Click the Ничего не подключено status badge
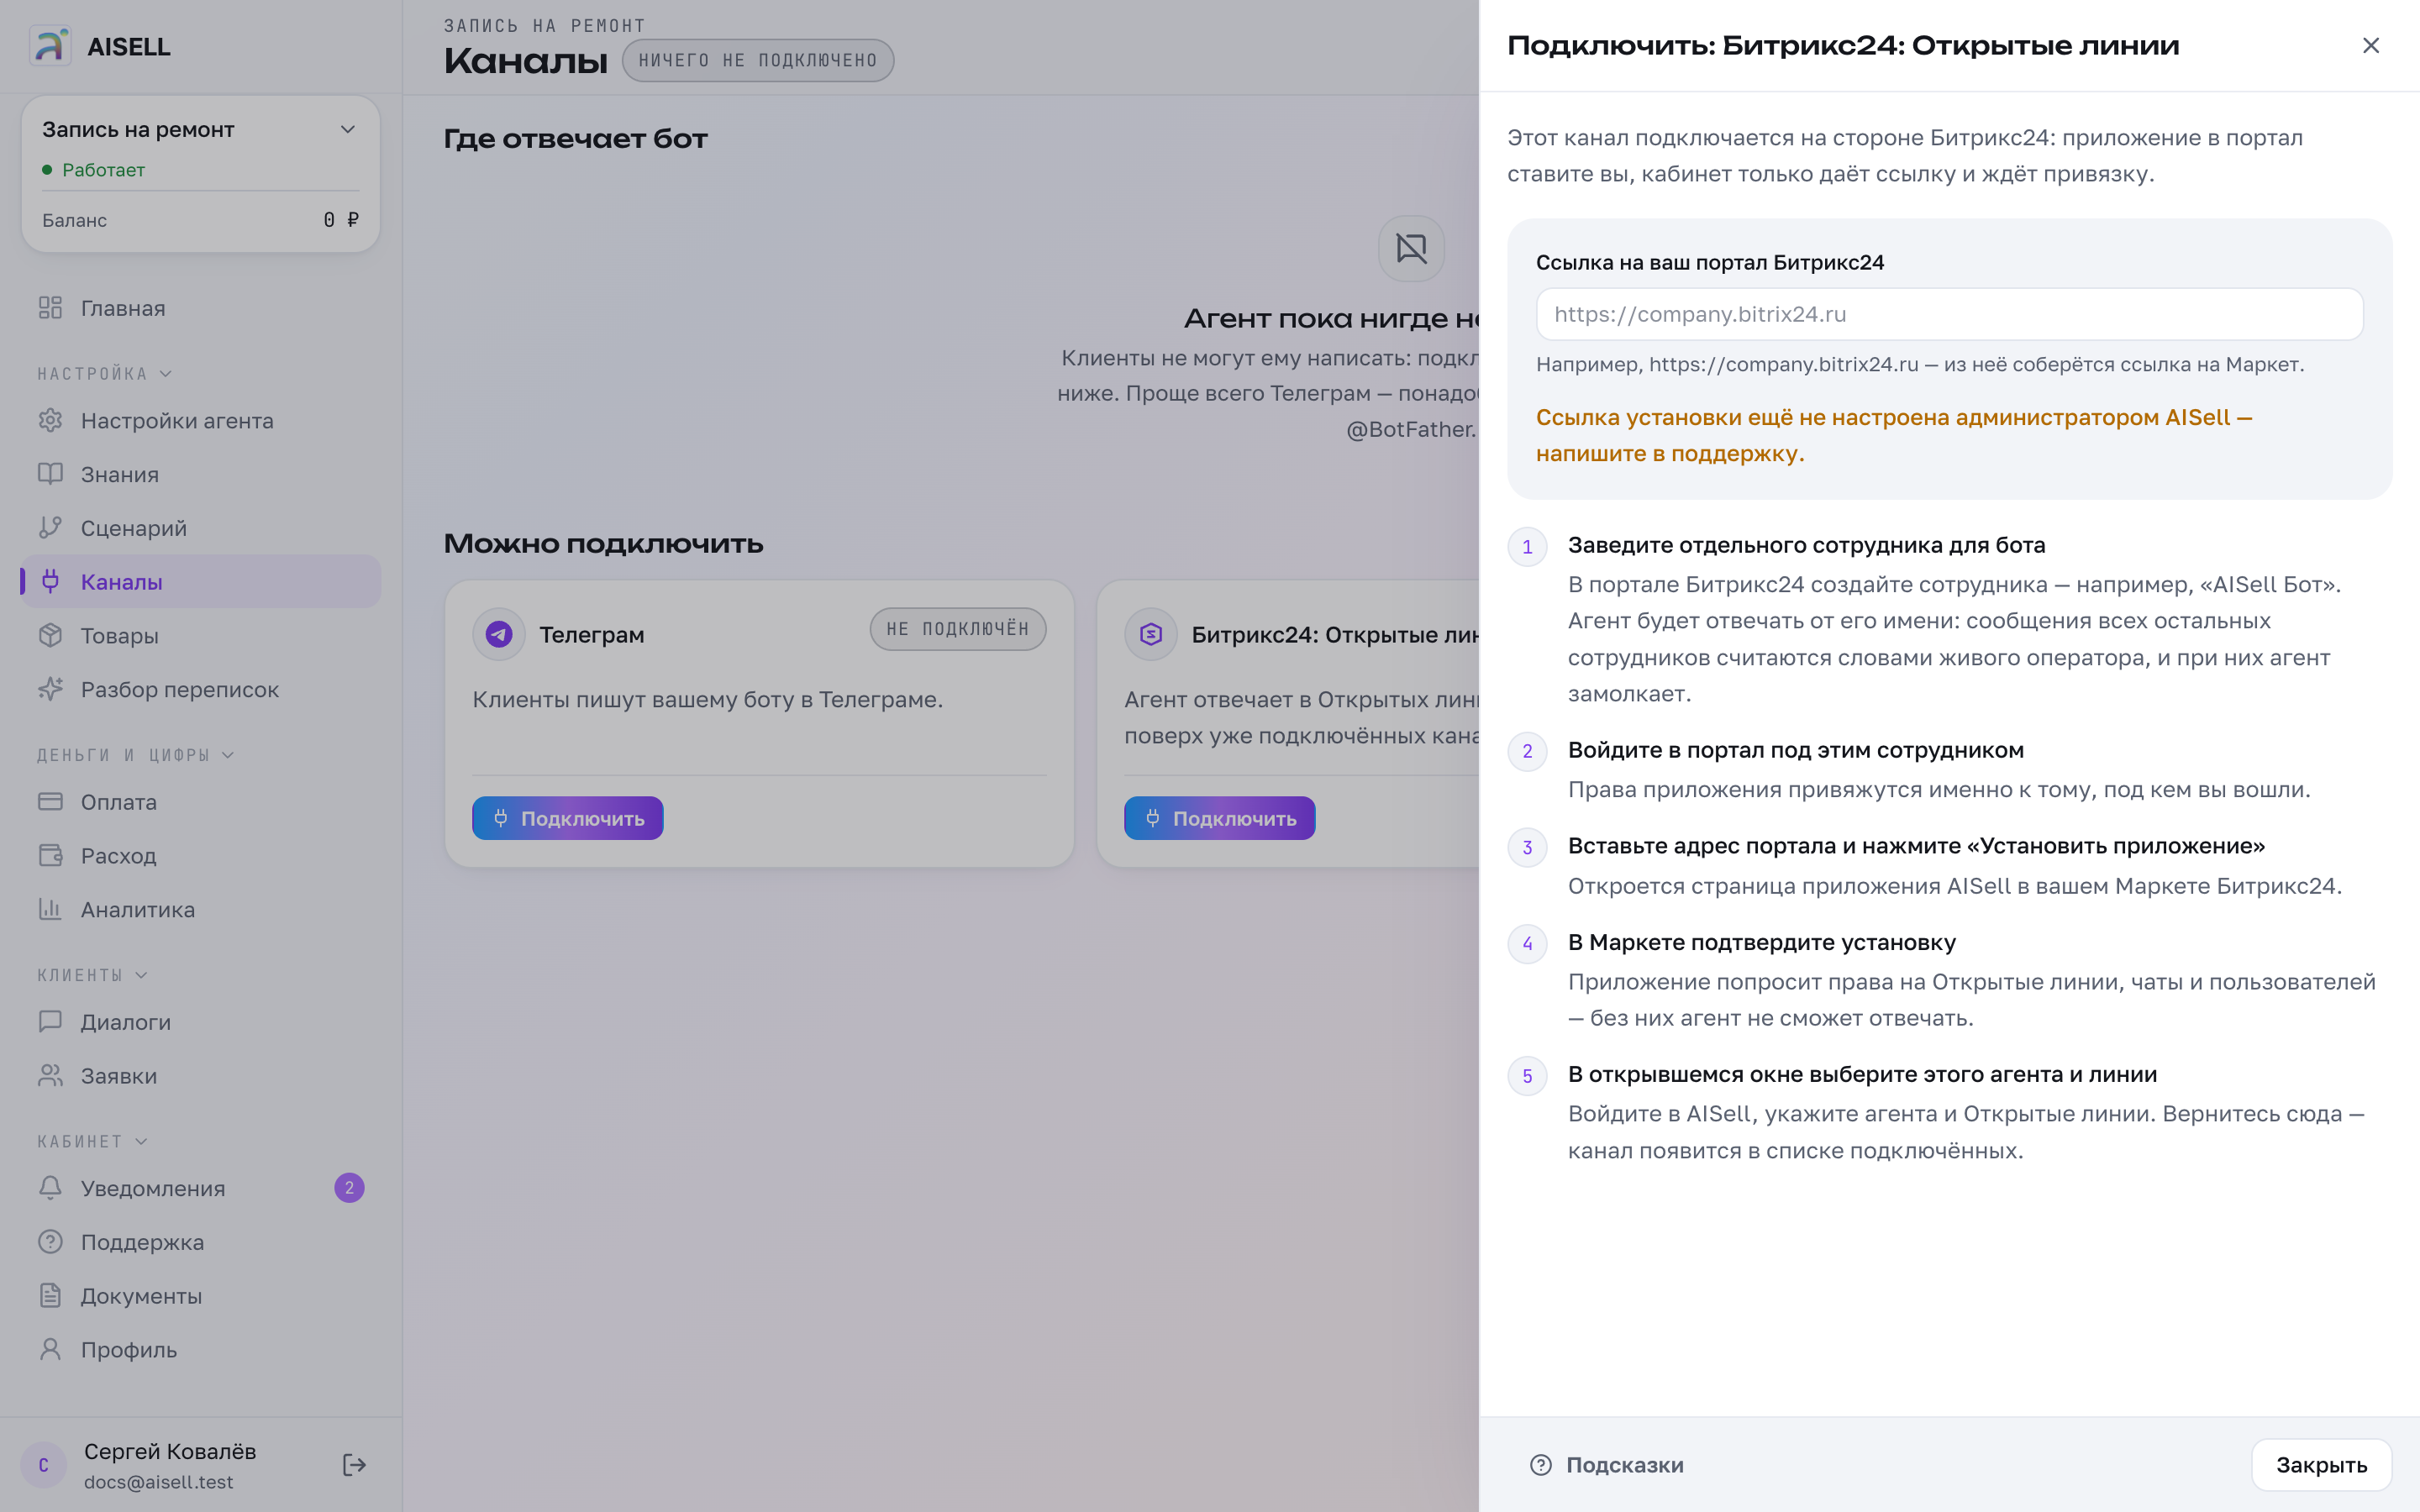The height and width of the screenshot is (1512, 2420). pos(758,60)
